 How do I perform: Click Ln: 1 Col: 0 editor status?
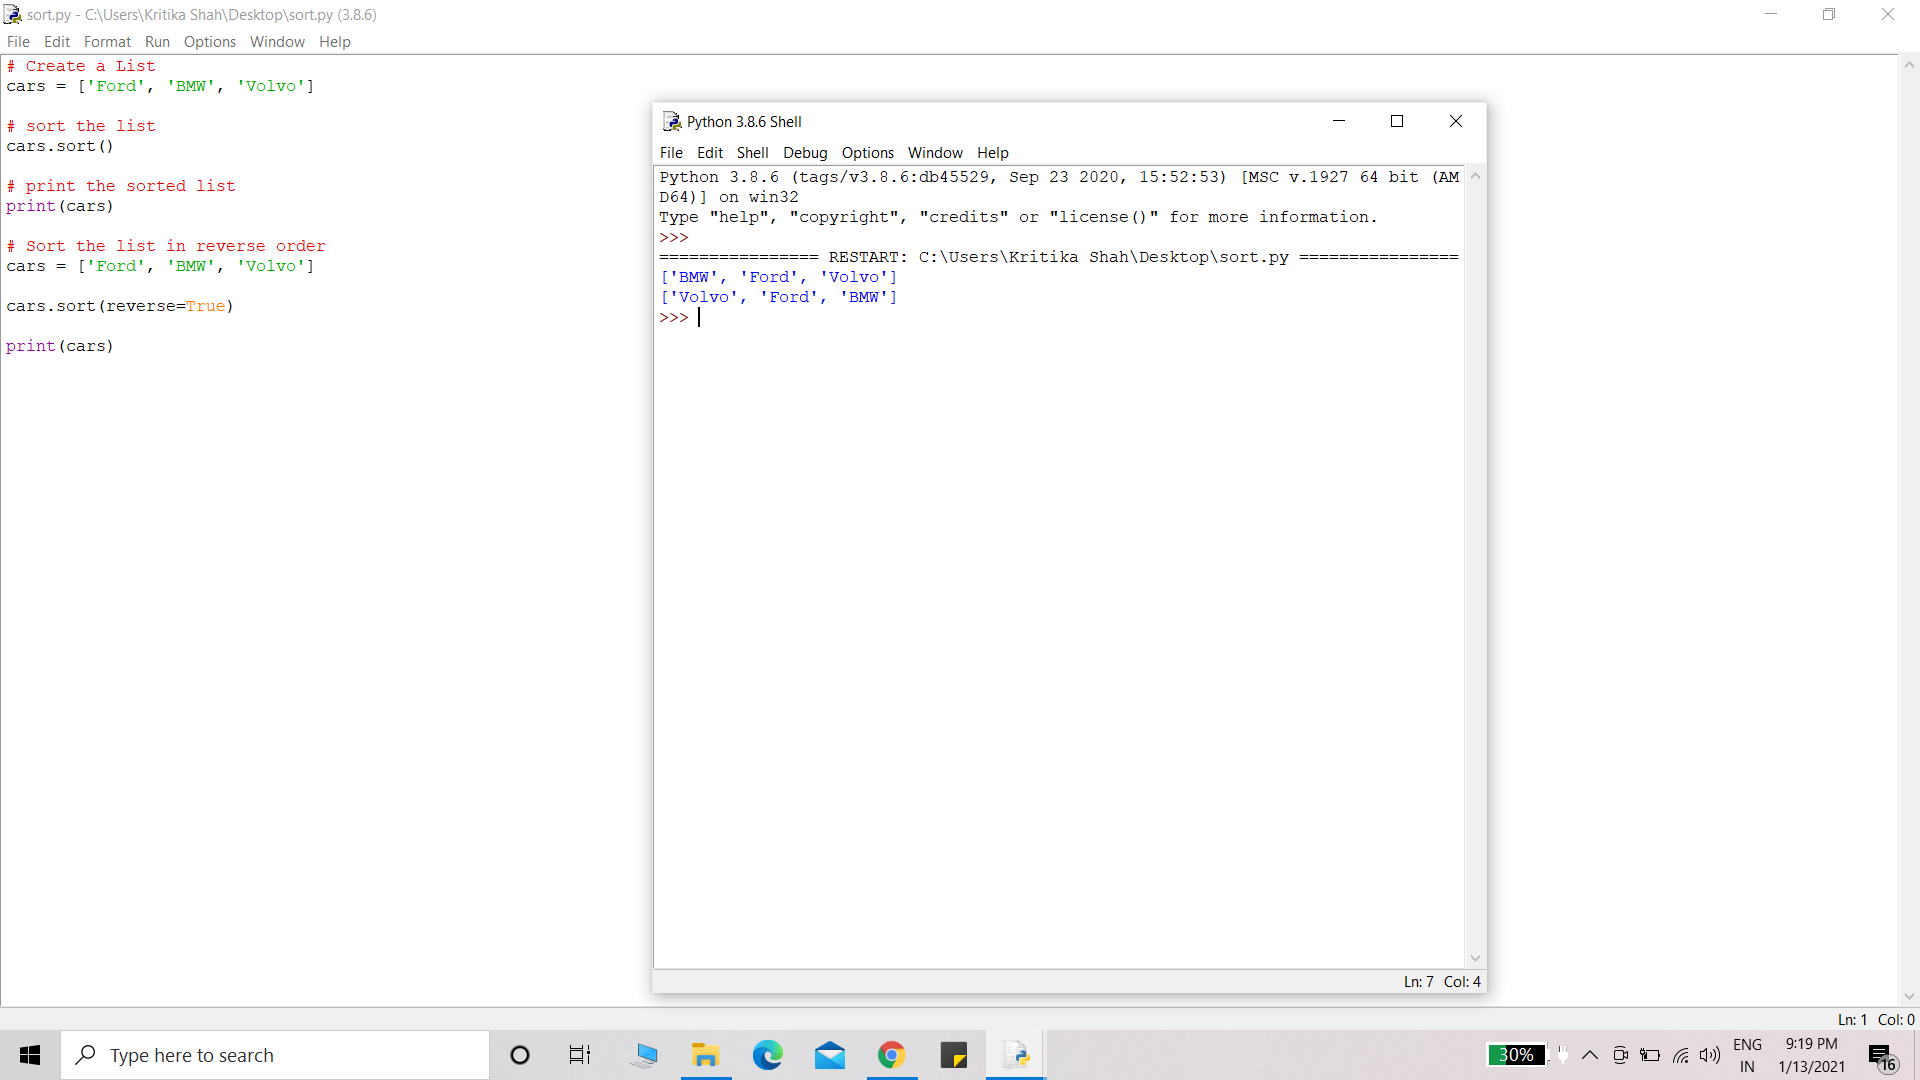1876,1020
